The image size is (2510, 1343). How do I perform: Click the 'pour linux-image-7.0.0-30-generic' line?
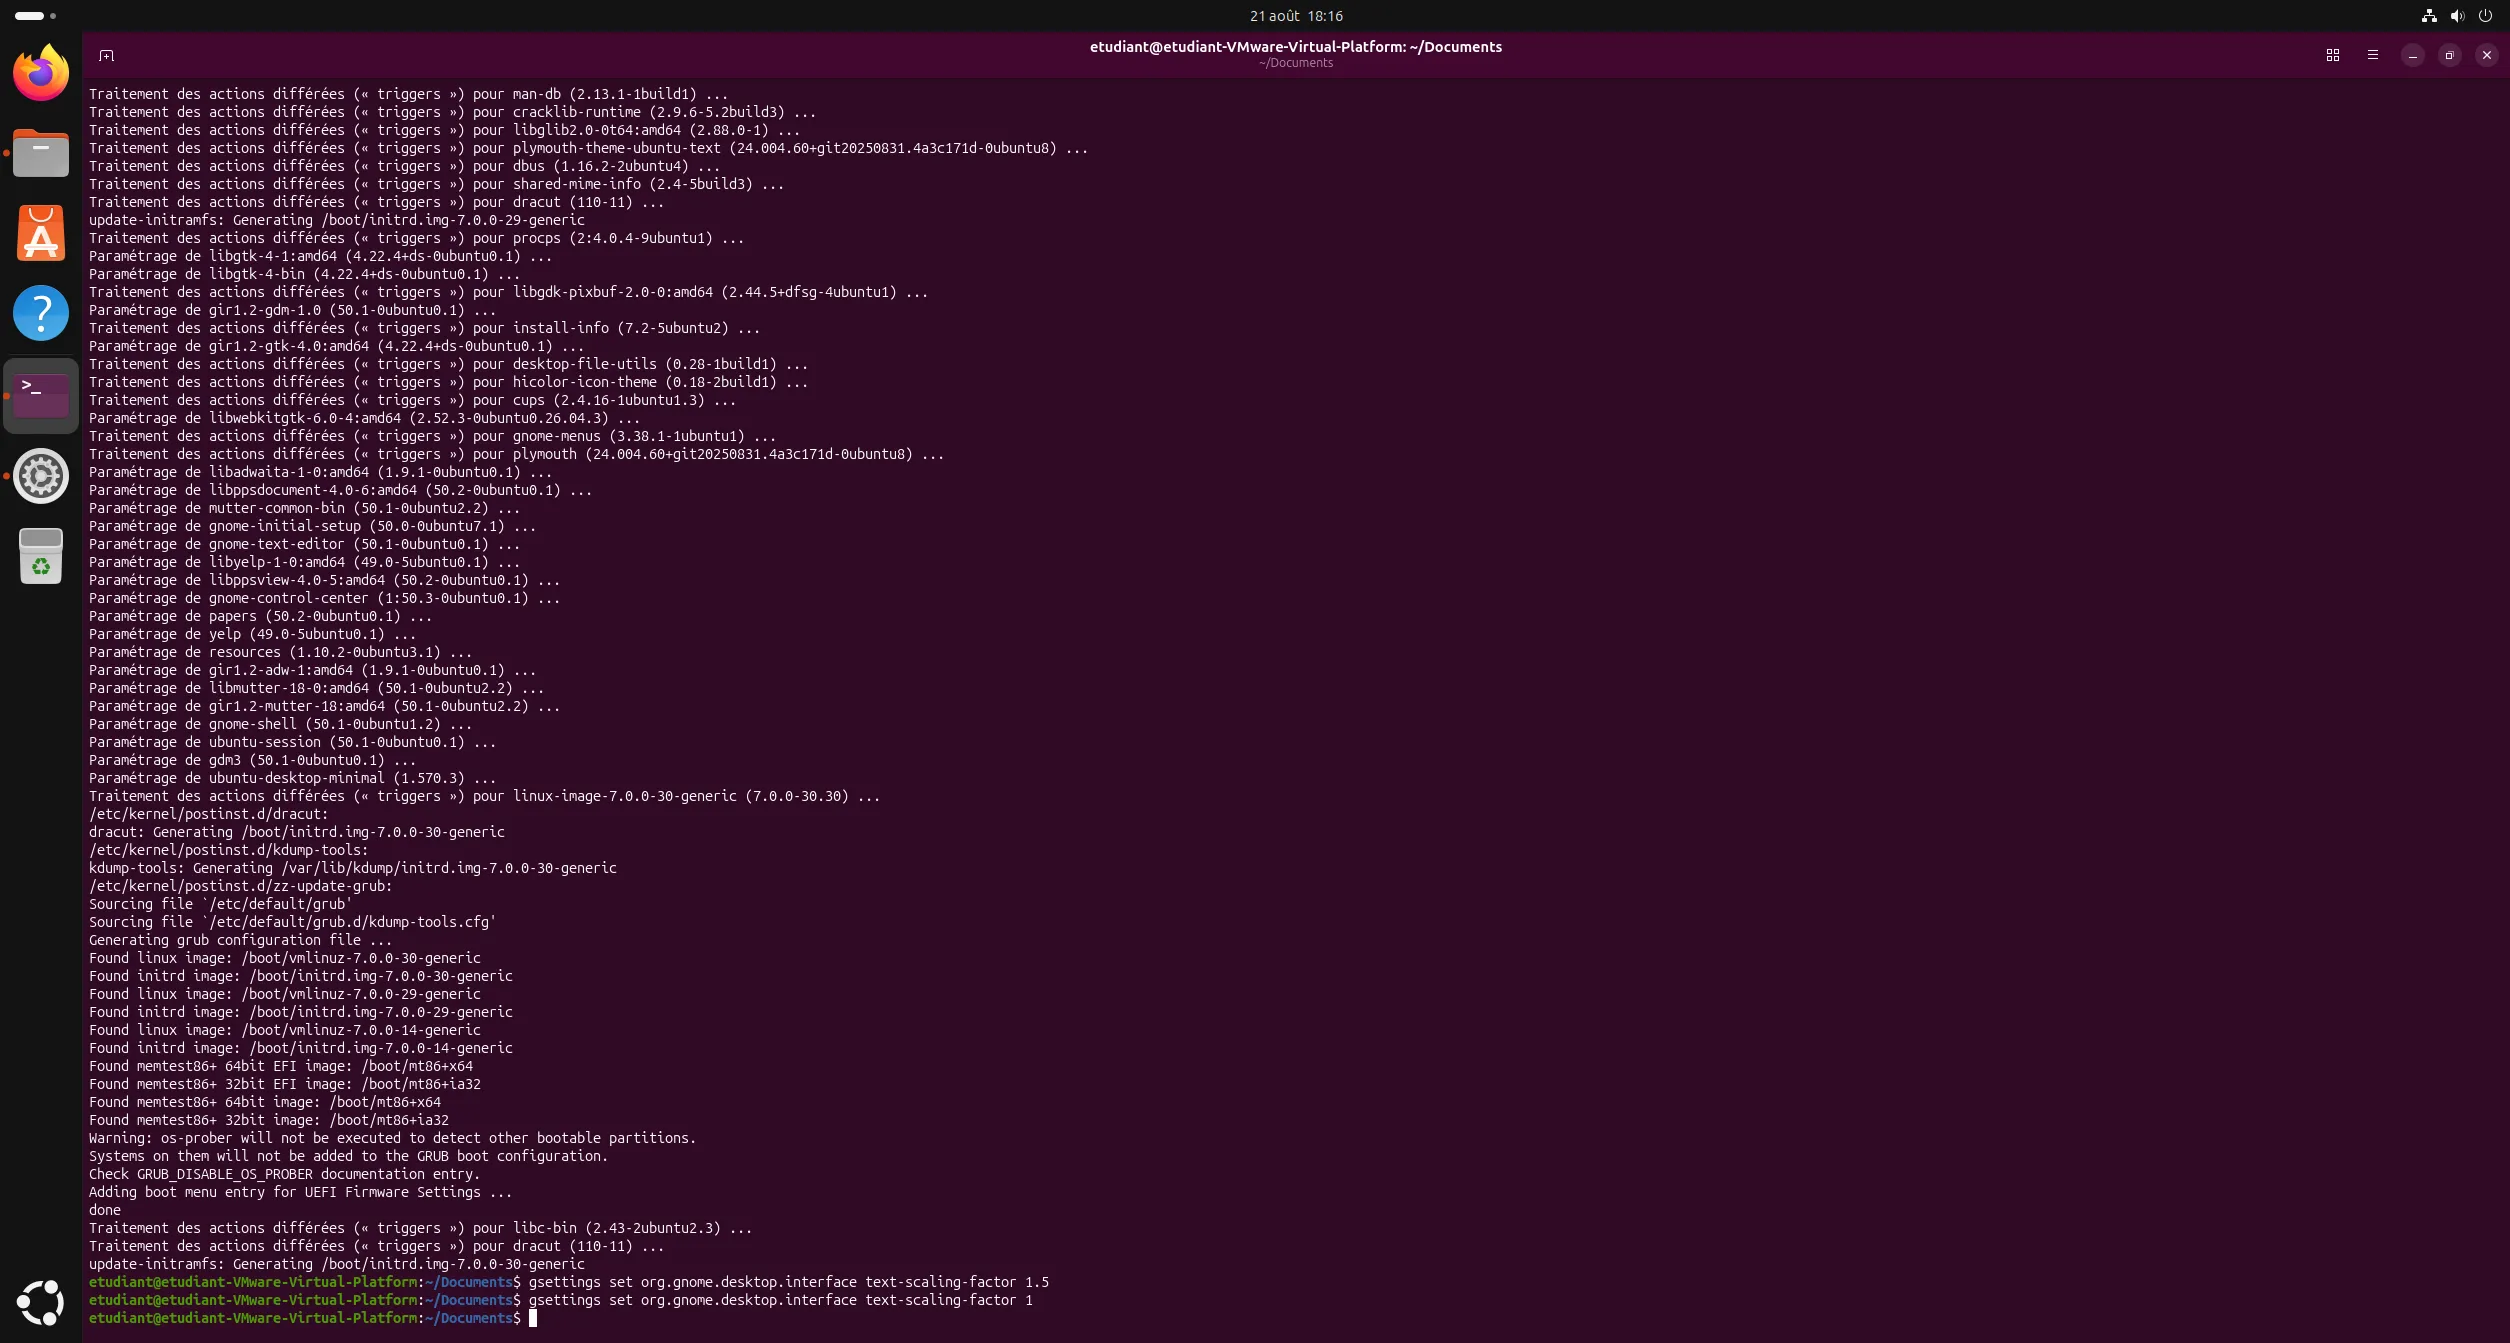[484, 796]
